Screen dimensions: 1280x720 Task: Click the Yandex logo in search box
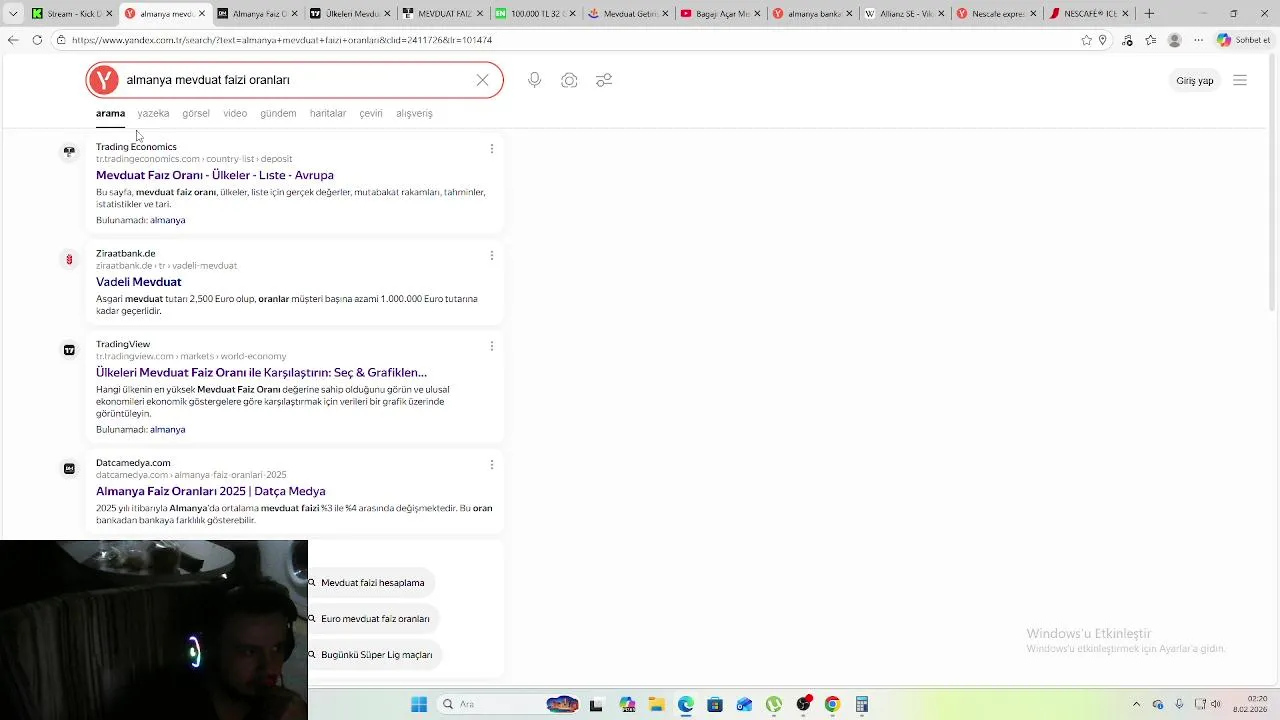pos(103,80)
